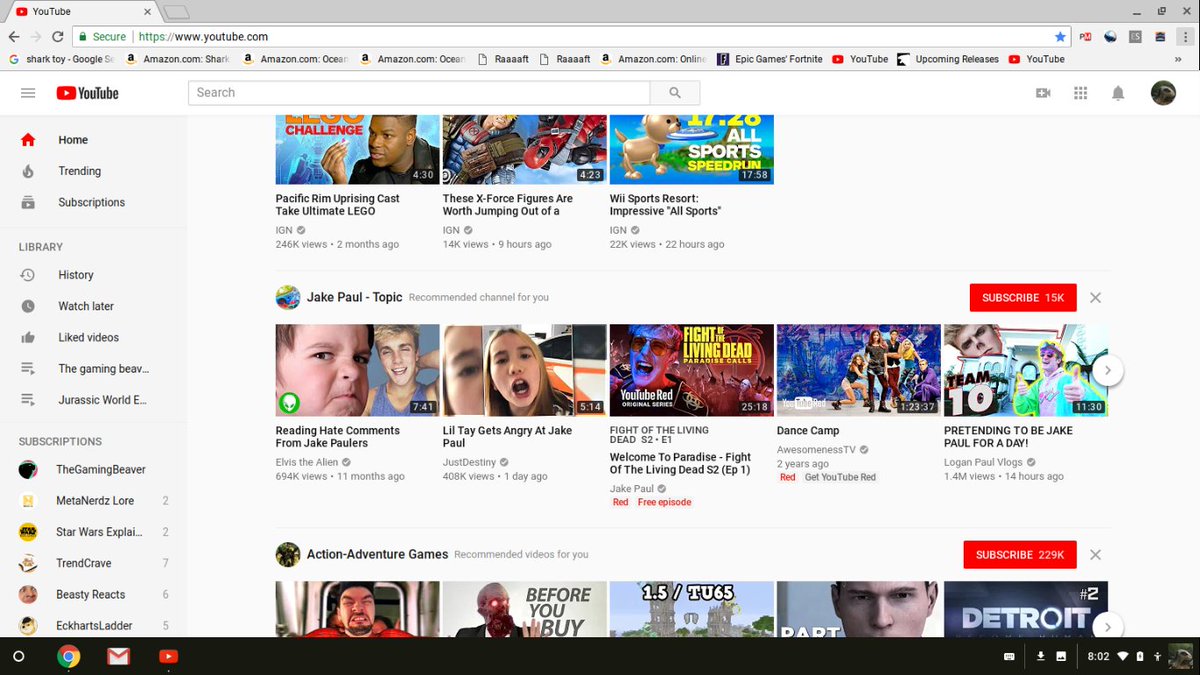Image resolution: width=1200 pixels, height=675 pixels.
Task: Click the search magnifier button
Action: (x=675, y=93)
